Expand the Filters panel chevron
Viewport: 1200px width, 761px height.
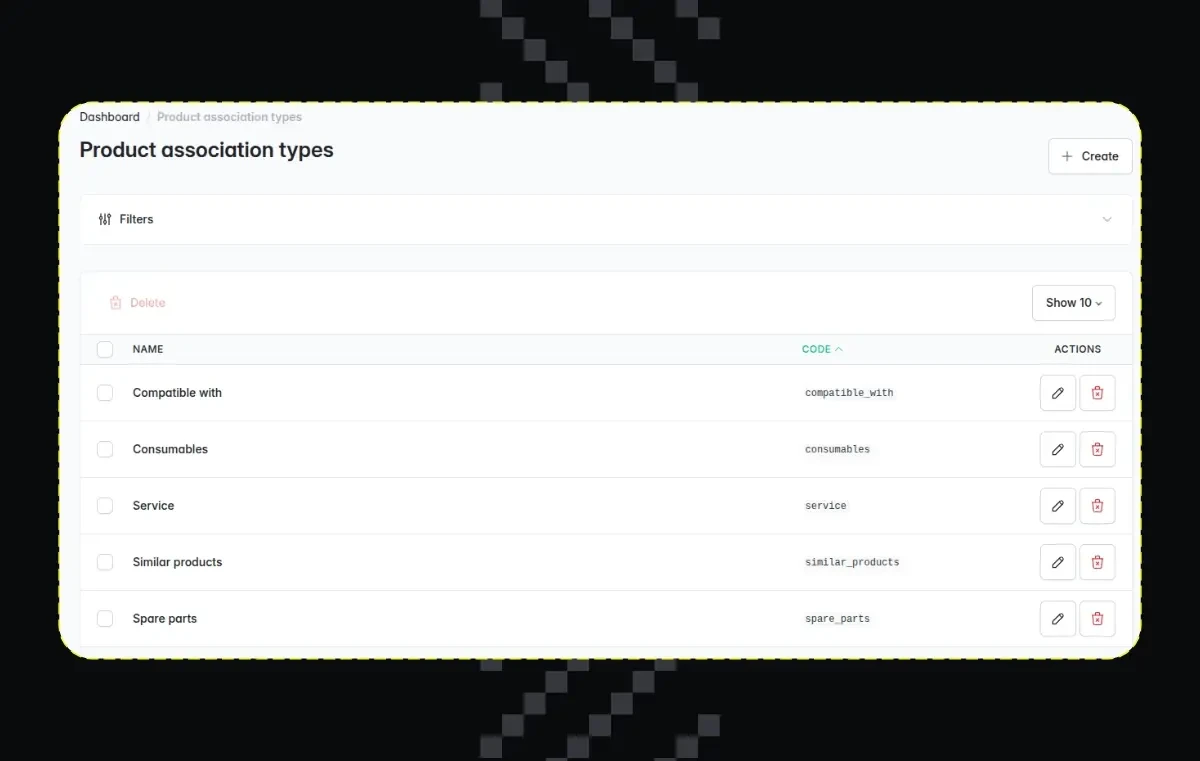coord(1107,219)
